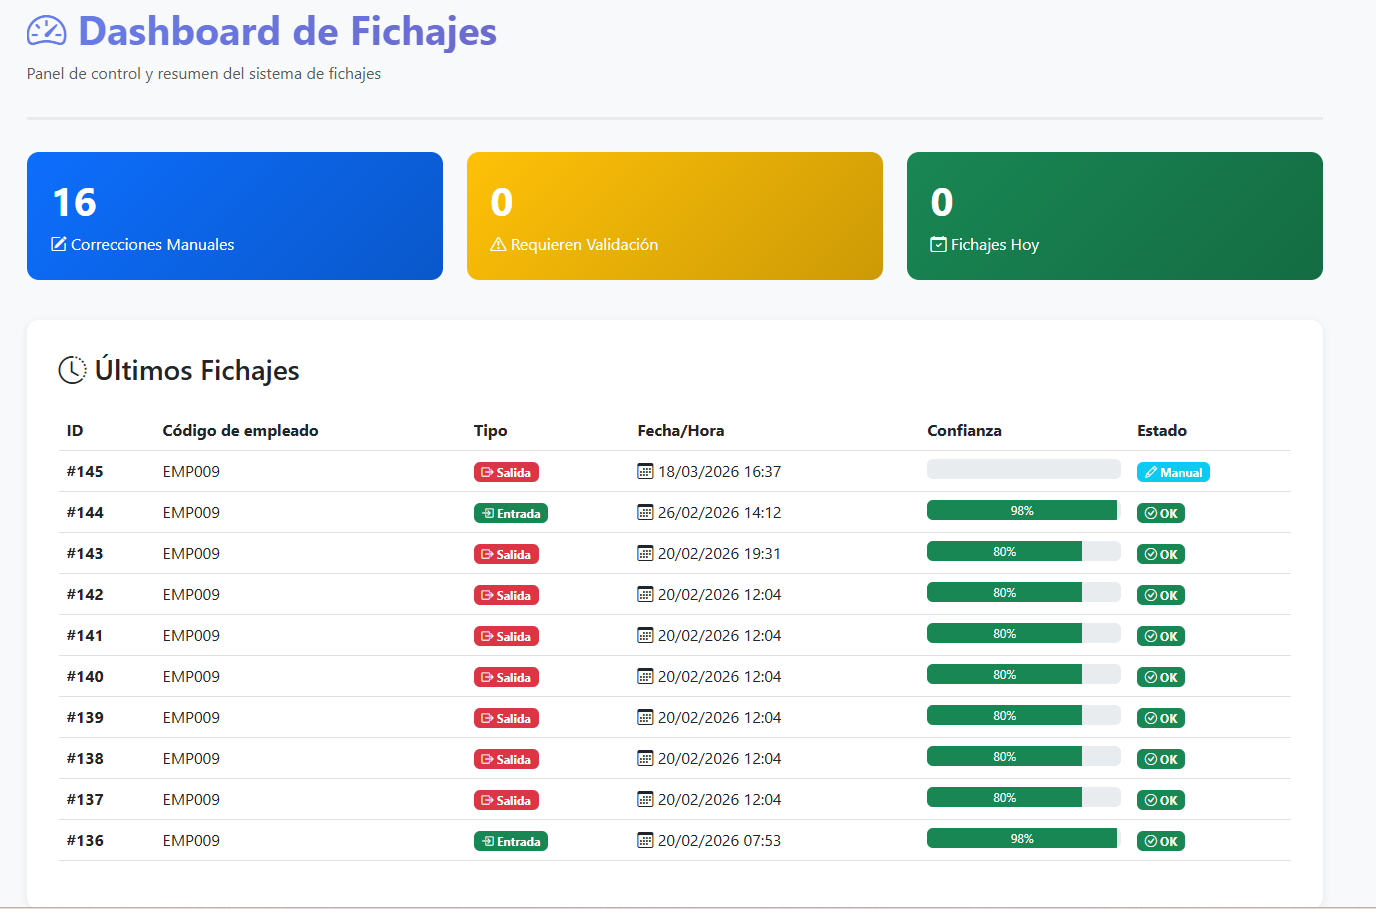1376x909 pixels.
Task: Click the Manual status badge in row #145
Action: point(1172,472)
